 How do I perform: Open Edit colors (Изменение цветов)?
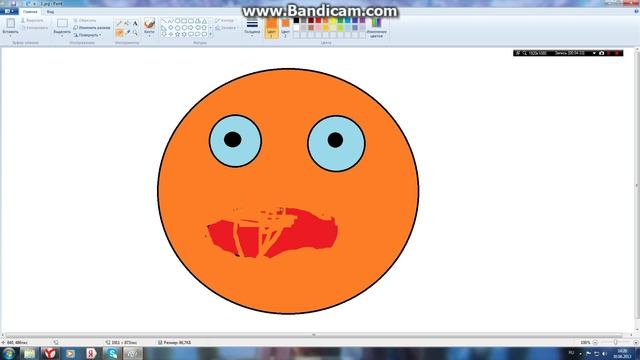[376, 28]
